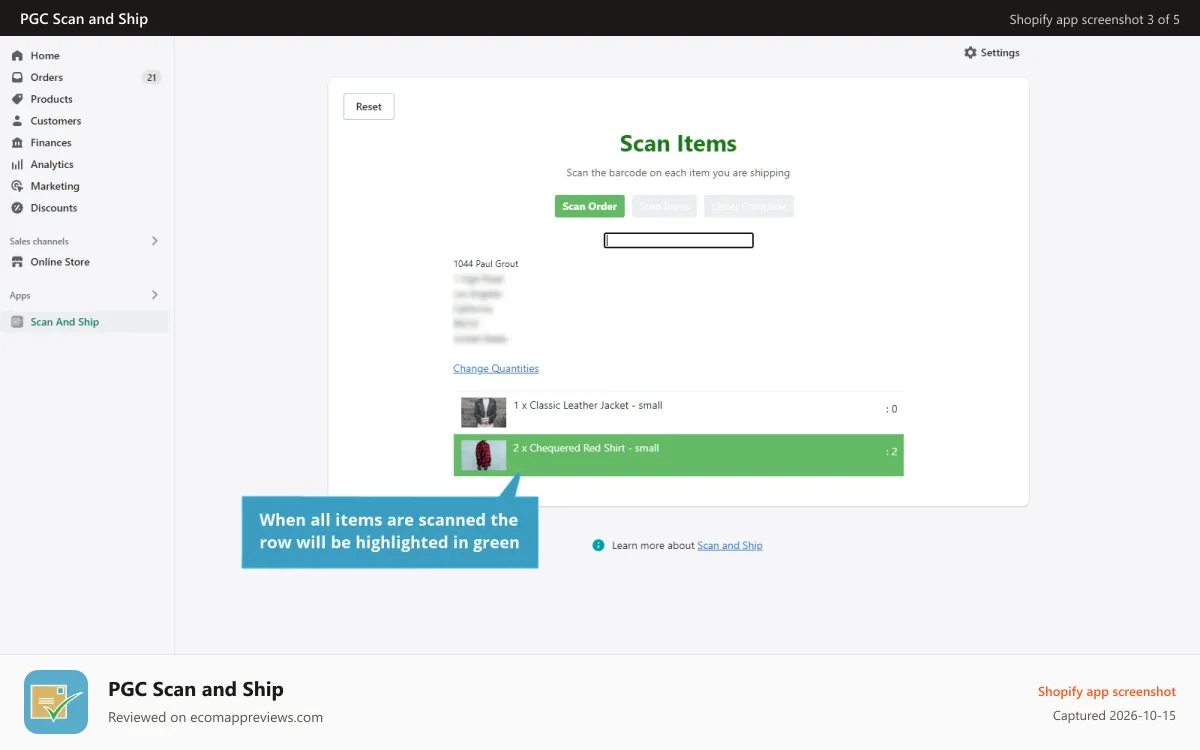Click the info icon beside Learn more
1200x750 pixels.
598,545
